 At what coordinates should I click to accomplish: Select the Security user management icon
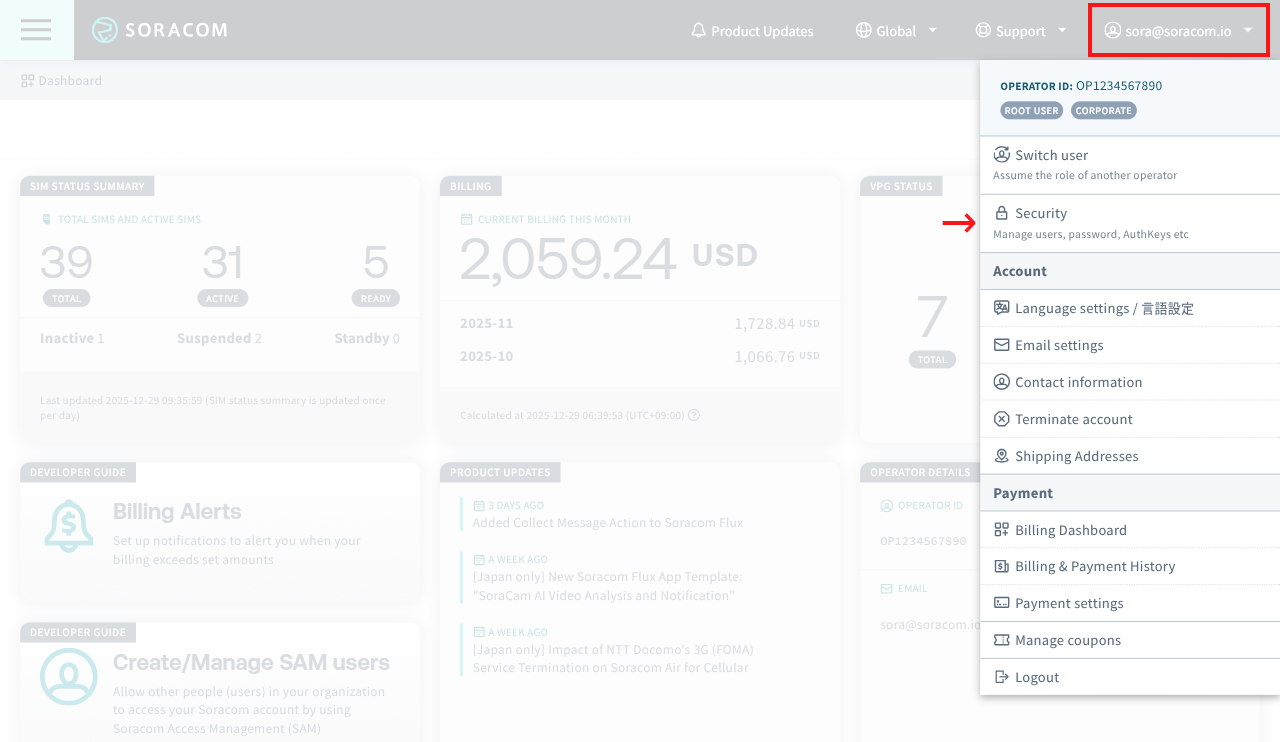pyautogui.click(x=1001, y=211)
